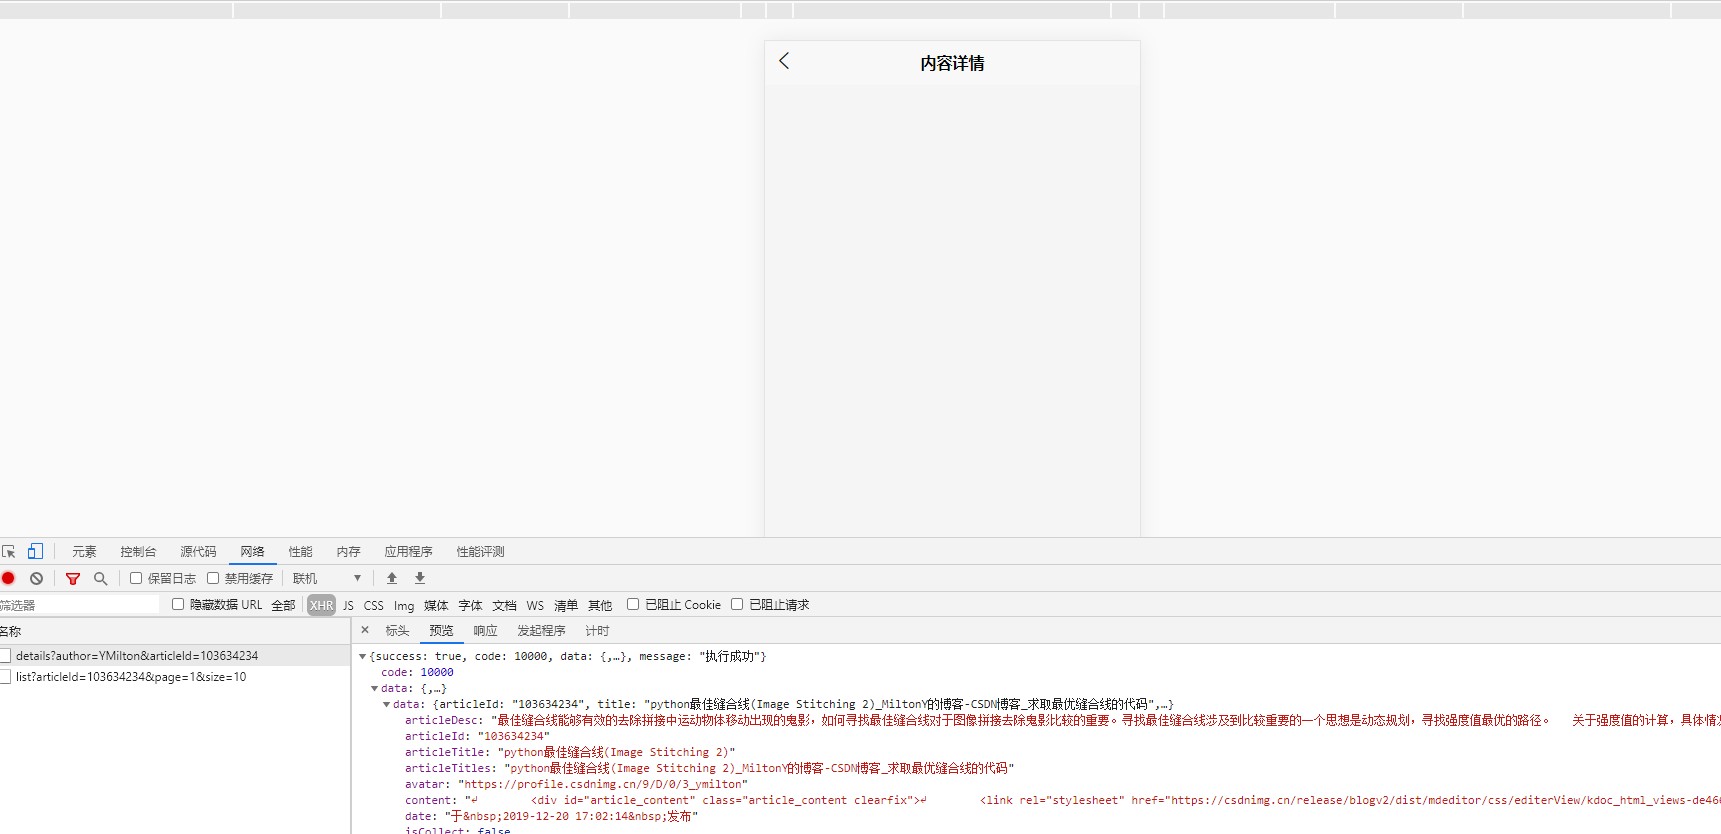
Task: Select the list?articleId=103634234&page=1 request row
Action: pos(175,677)
